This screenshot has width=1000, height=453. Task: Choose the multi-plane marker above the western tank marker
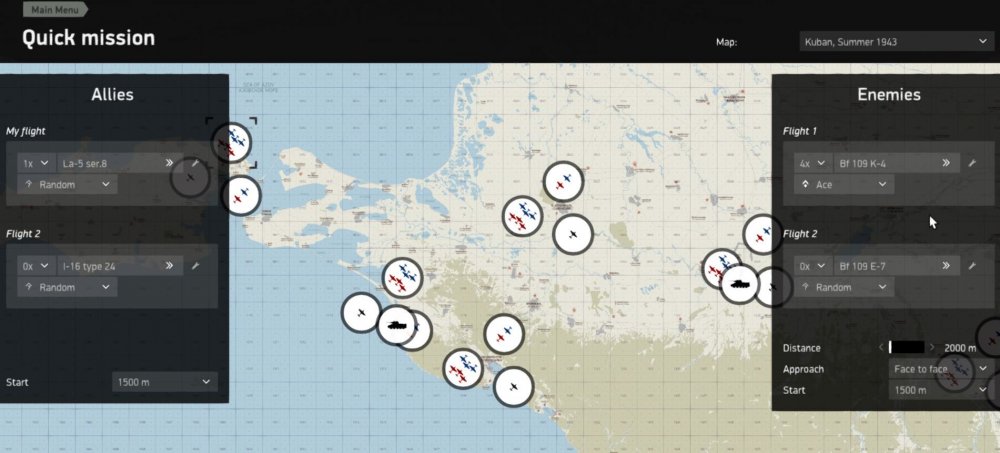pos(402,278)
